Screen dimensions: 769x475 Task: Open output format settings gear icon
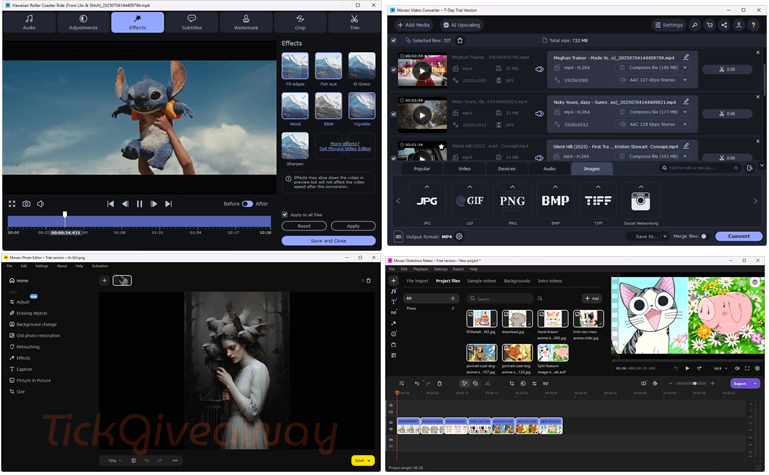click(459, 236)
